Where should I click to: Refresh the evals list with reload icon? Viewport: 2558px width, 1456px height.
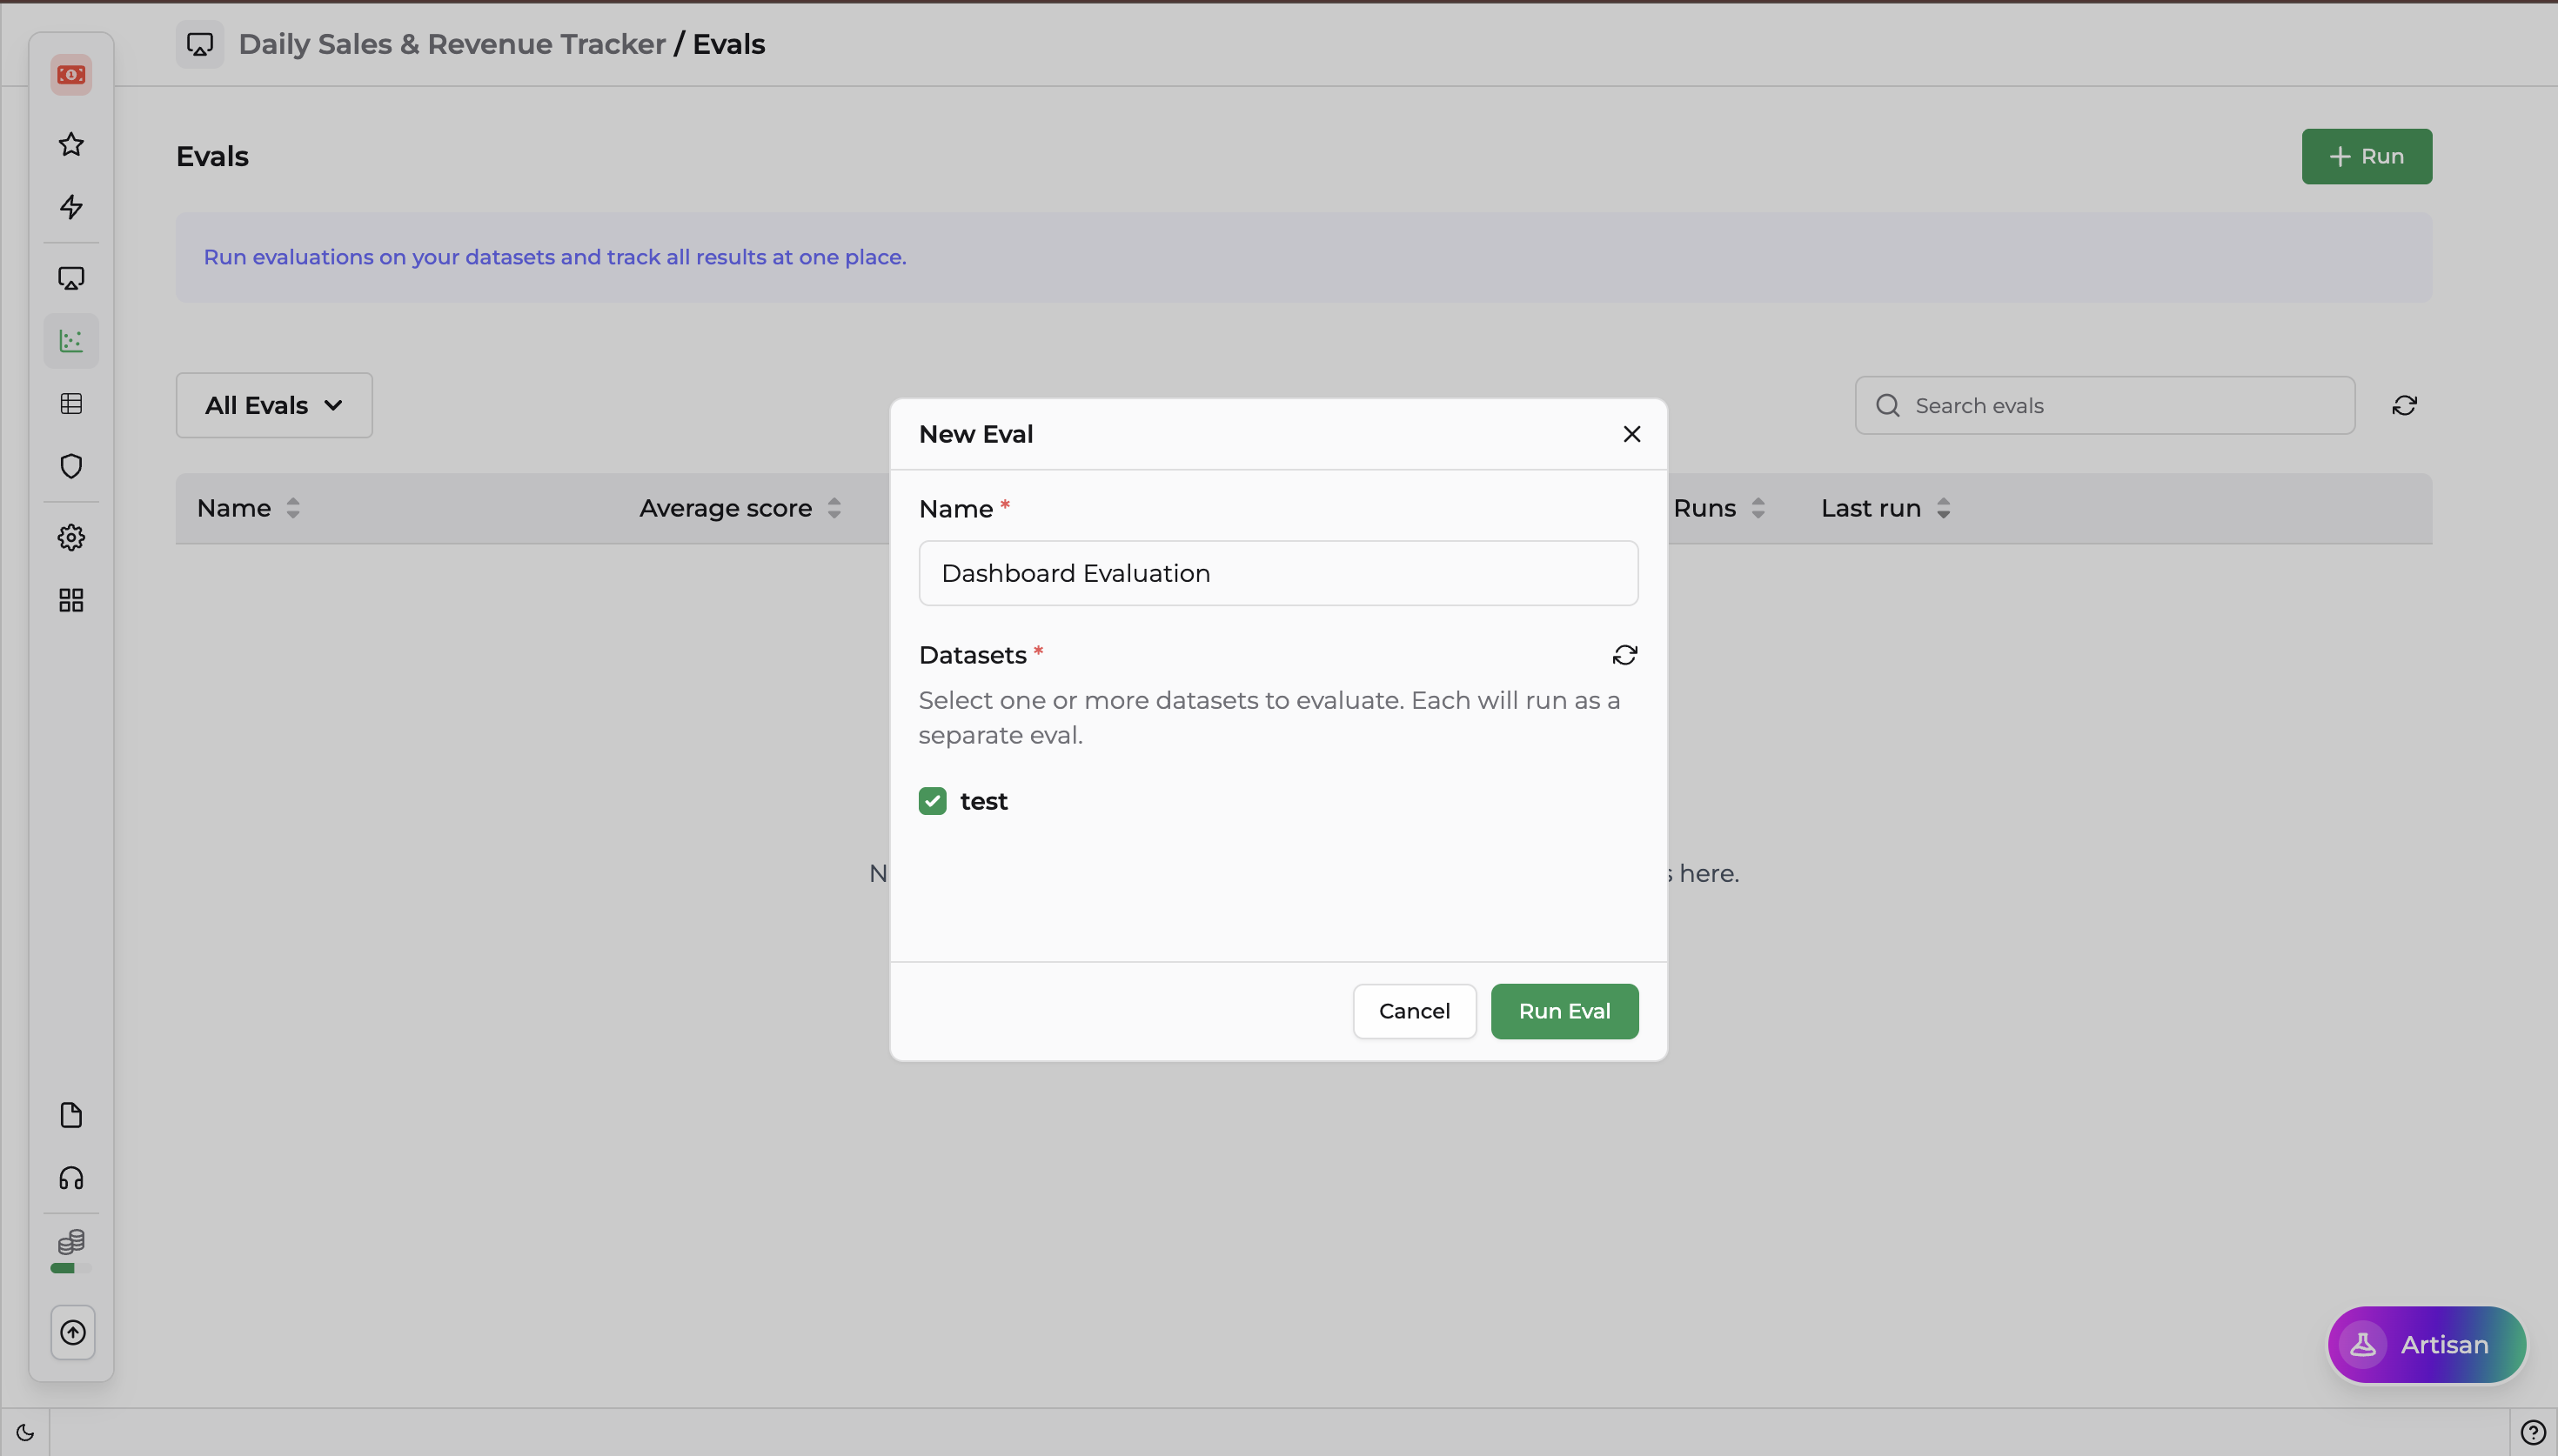click(x=2404, y=405)
